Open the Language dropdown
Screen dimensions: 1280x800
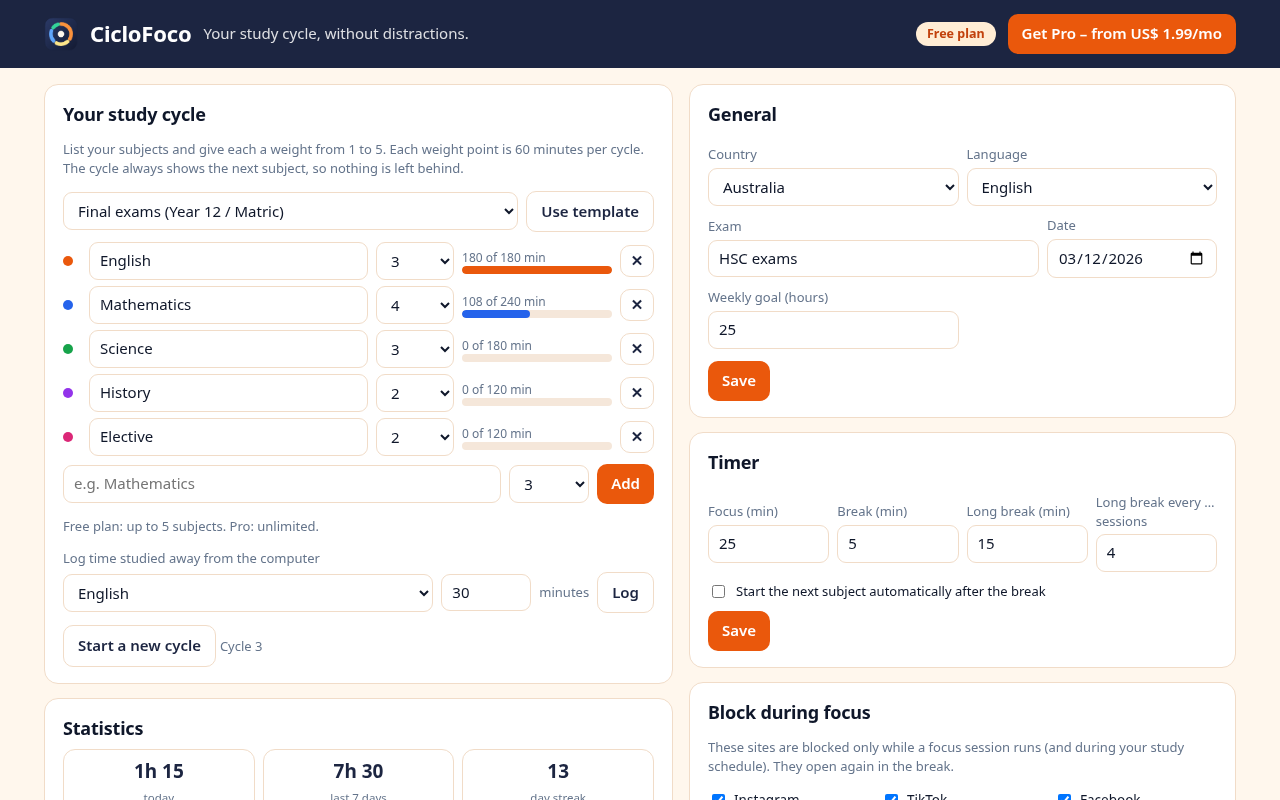[x=1092, y=187]
